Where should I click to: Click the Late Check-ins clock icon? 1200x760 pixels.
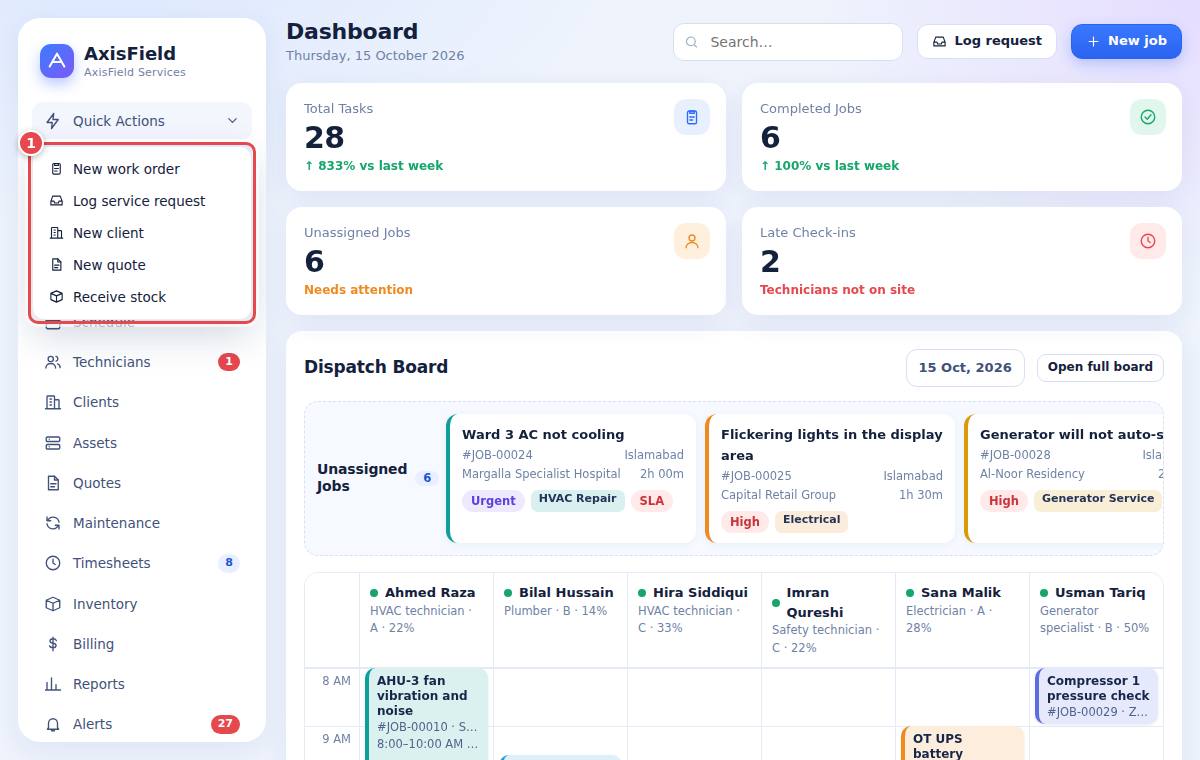click(1148, 241)
